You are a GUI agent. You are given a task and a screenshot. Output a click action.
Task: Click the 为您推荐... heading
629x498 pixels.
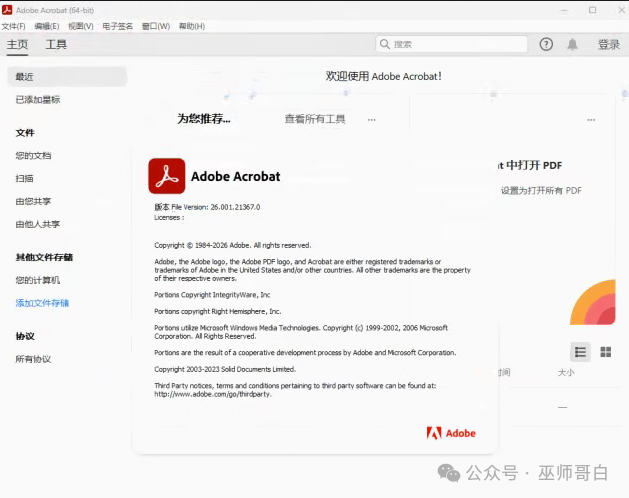[x=204, y=119]
